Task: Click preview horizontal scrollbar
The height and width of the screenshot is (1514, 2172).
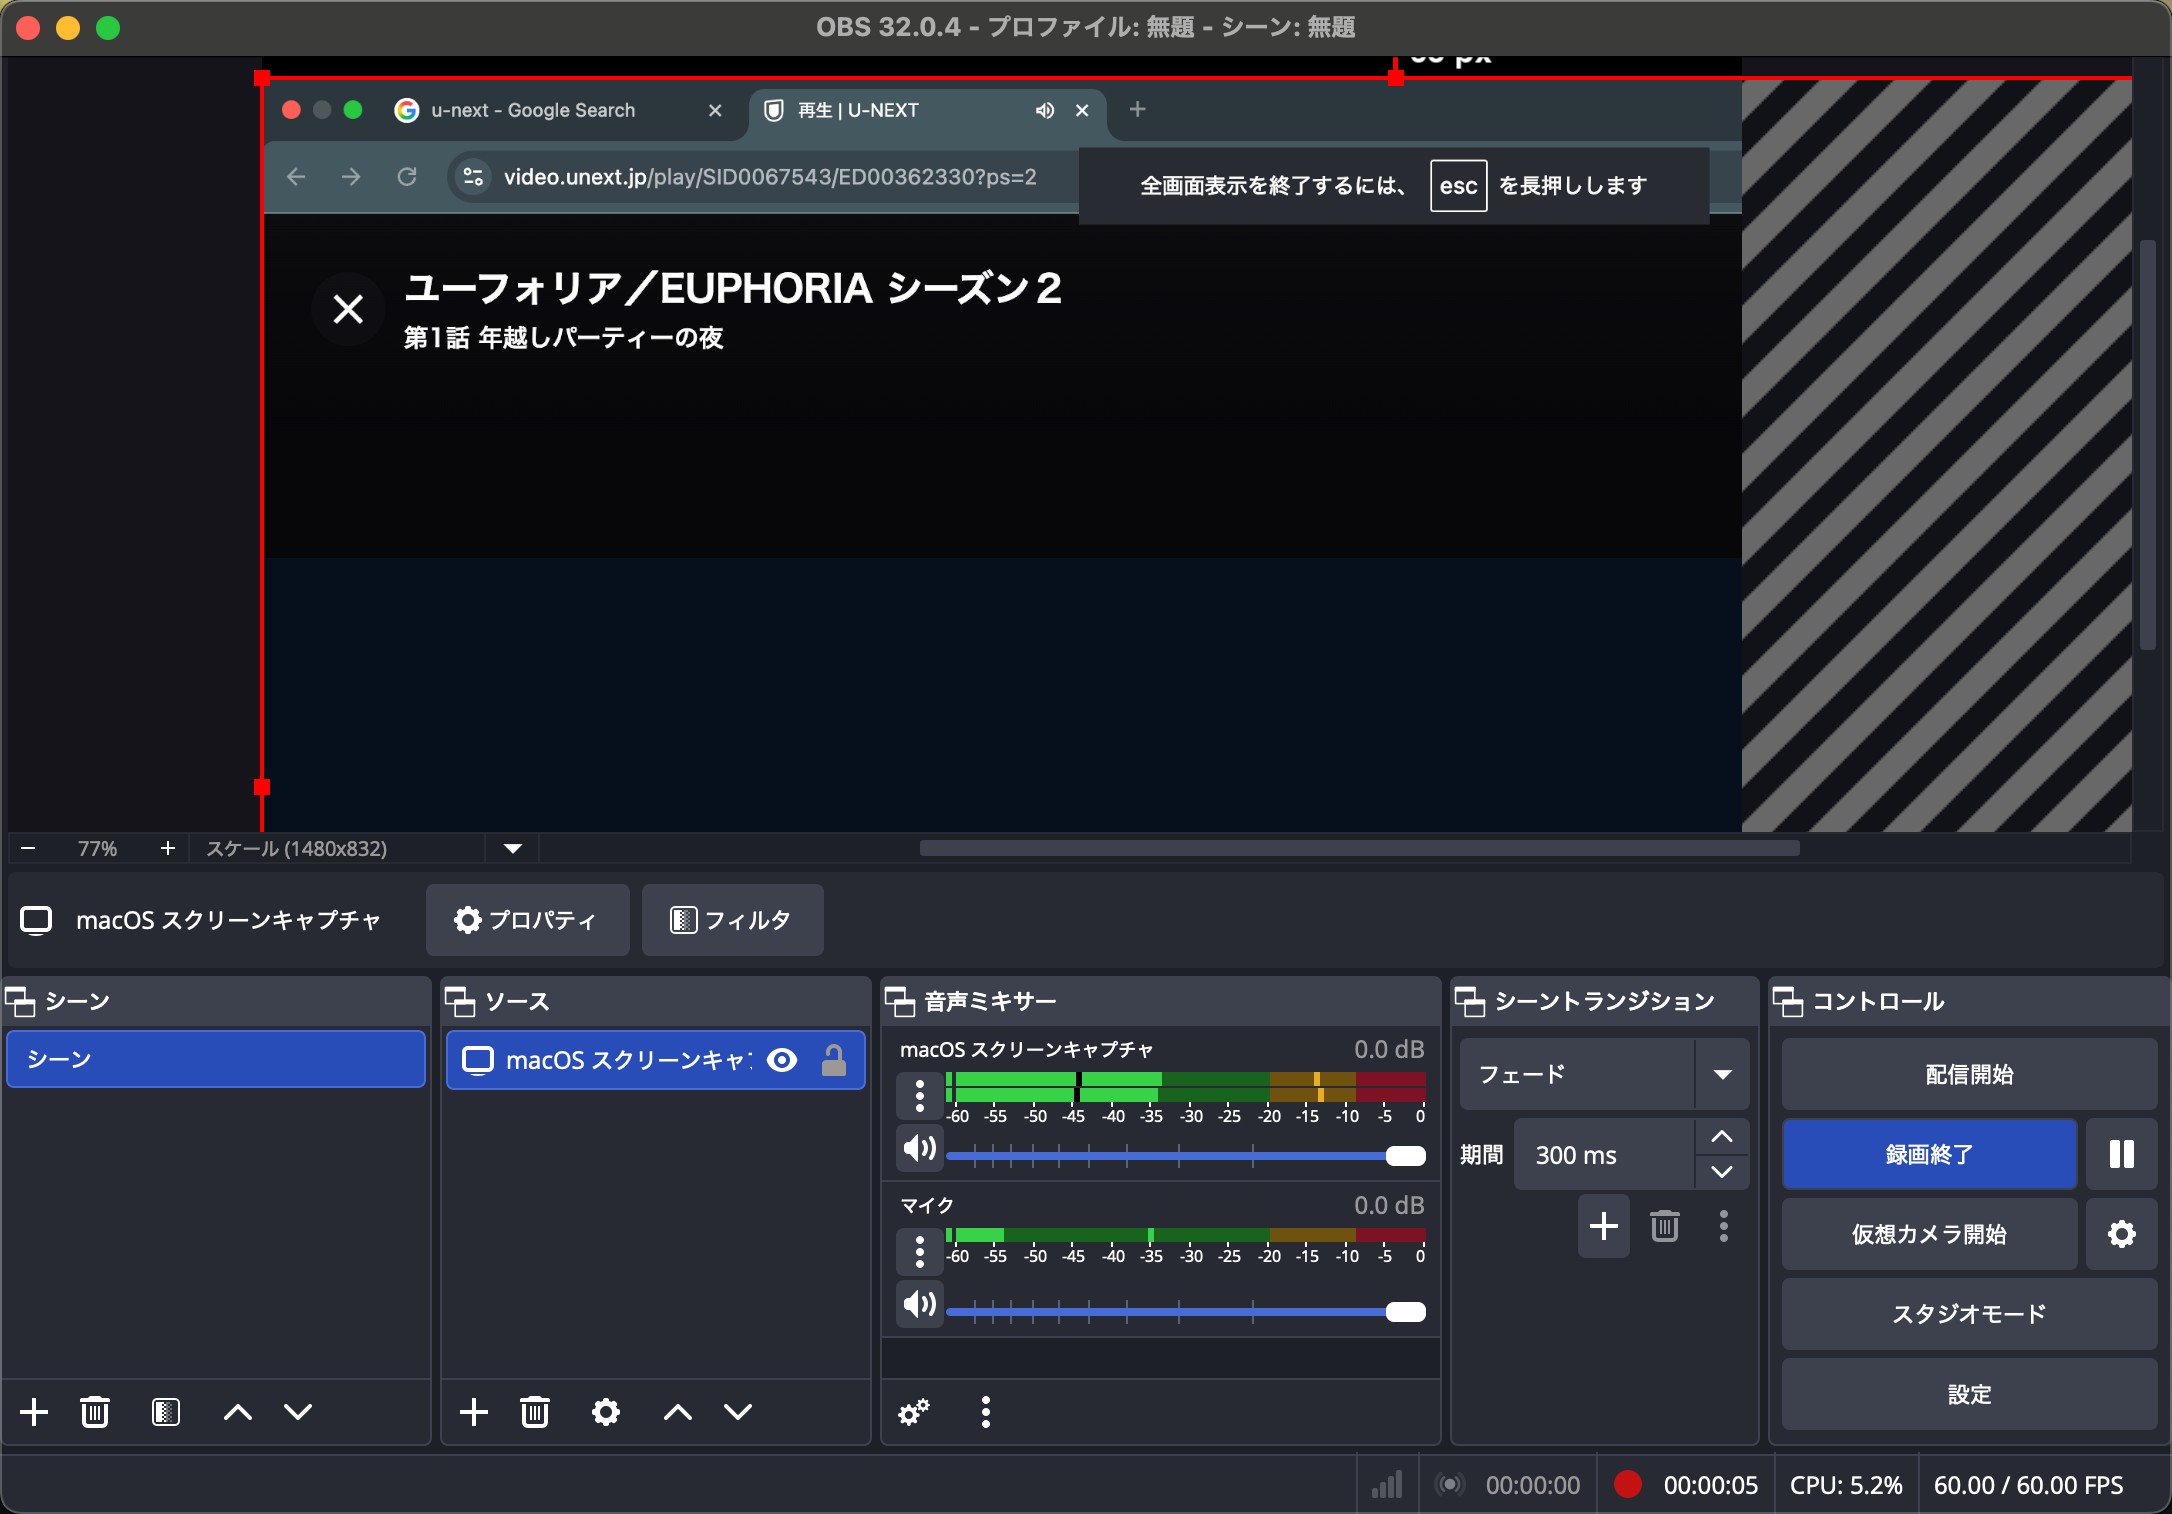Action: pos(1359,848)
